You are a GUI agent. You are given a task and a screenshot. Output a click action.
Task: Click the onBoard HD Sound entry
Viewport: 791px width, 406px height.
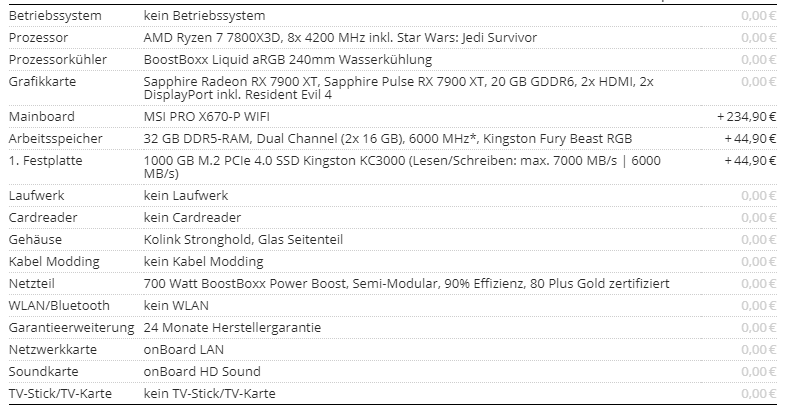coord(202,372)
